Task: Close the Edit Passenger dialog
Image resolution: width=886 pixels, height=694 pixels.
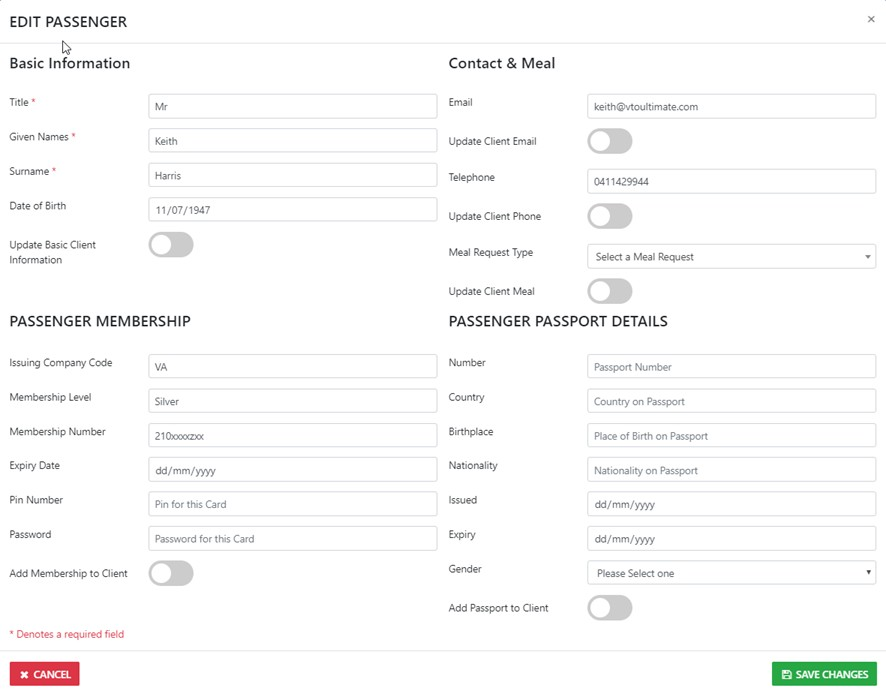Action: point(871,20)
